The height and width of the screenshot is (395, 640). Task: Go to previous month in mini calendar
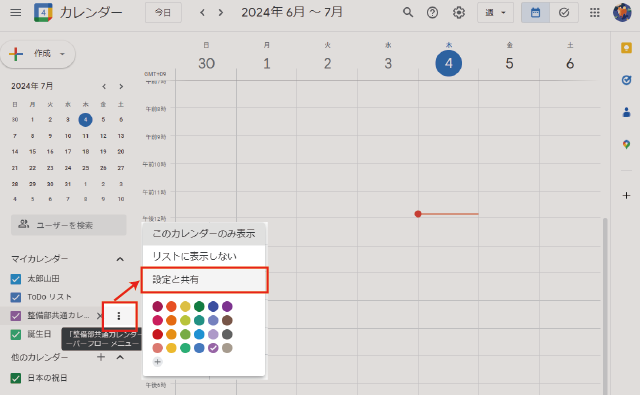click(x=104, y=87)
